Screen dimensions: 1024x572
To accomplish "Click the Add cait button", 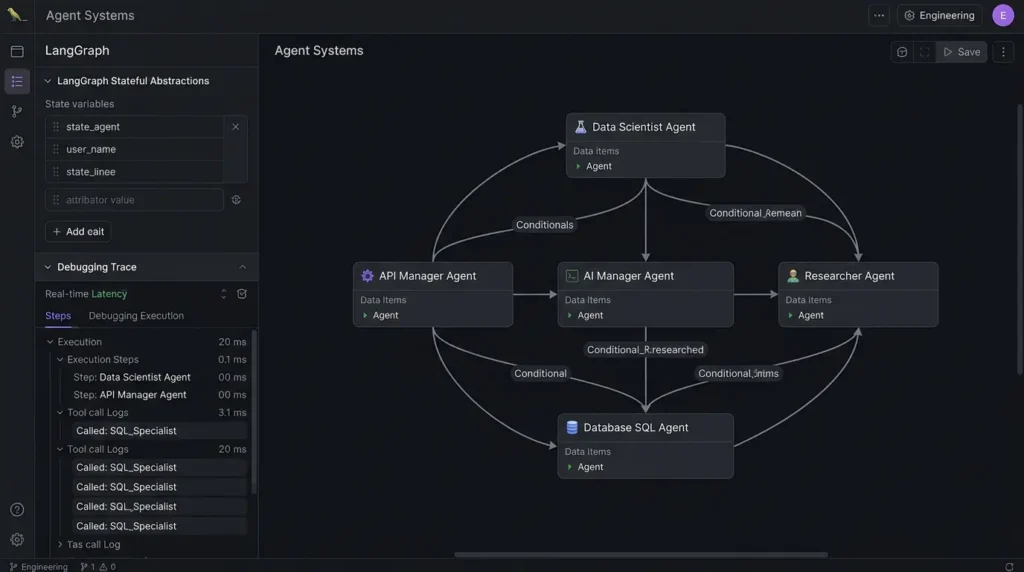I will (x=78, y=232).
